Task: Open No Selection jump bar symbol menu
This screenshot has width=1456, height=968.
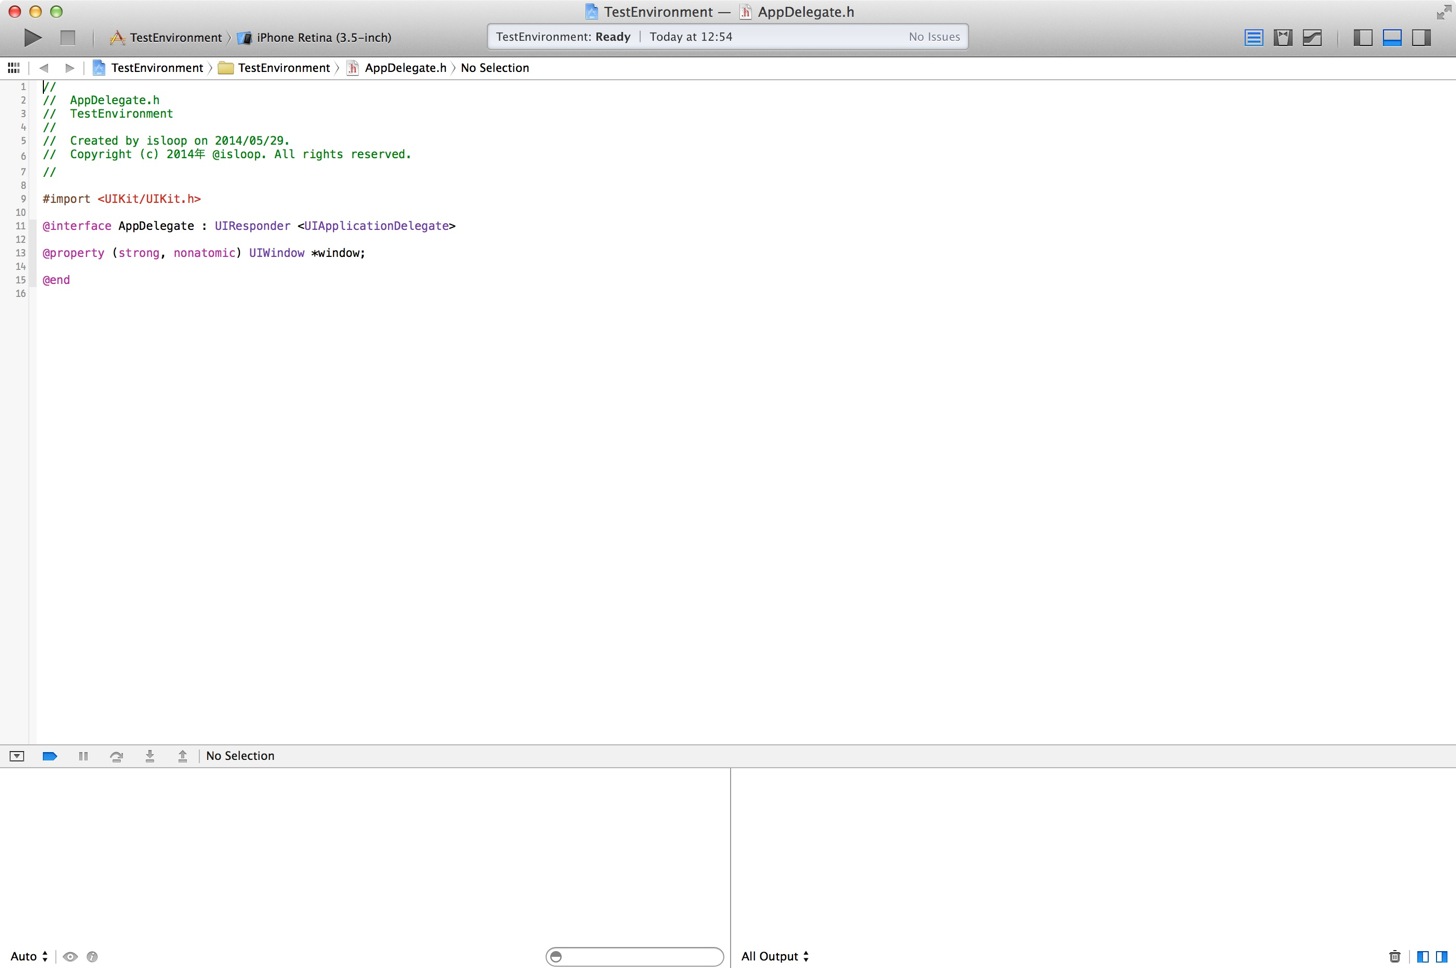Action: point(495,68)
